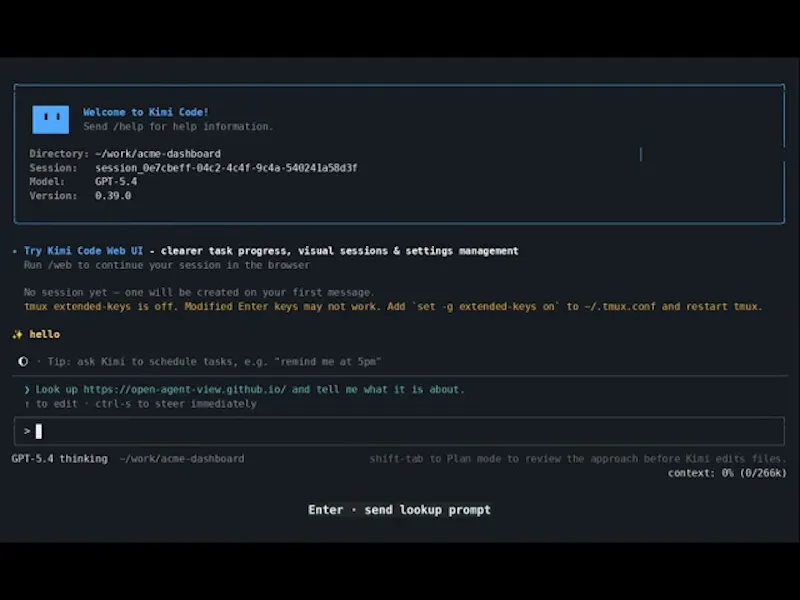Click 'Send /help for help information.' text
800x600 pixels.
pos(179,126)
